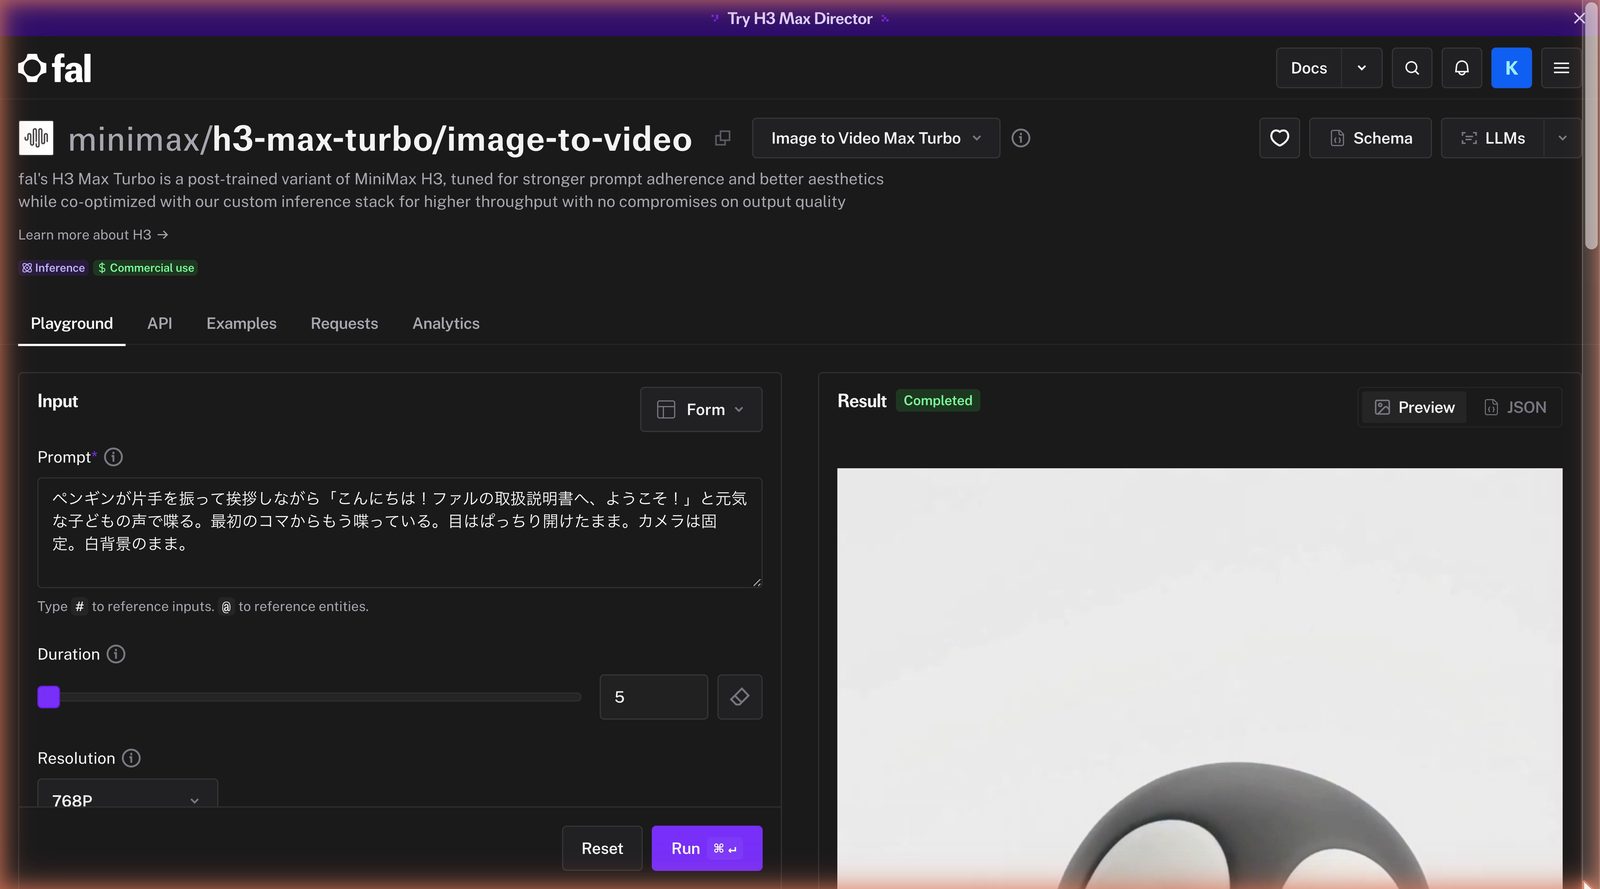Click the Completed status badge

938,400
